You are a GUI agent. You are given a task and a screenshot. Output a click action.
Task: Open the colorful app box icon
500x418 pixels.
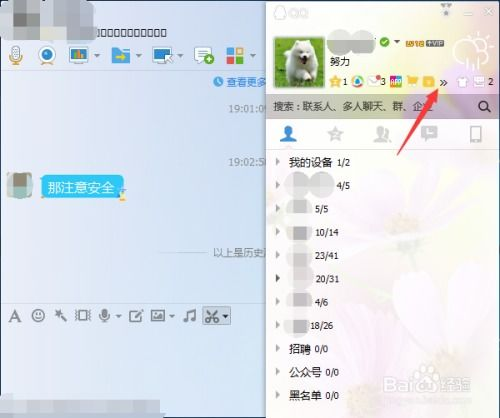(x=396, y=81)
